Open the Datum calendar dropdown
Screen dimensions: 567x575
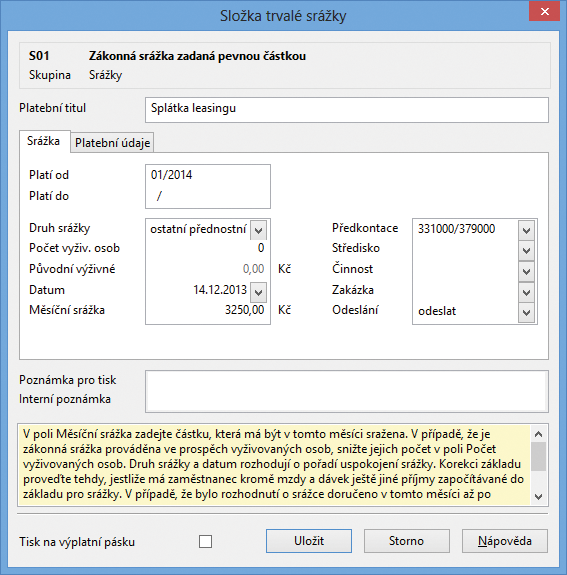click(259, 292)
